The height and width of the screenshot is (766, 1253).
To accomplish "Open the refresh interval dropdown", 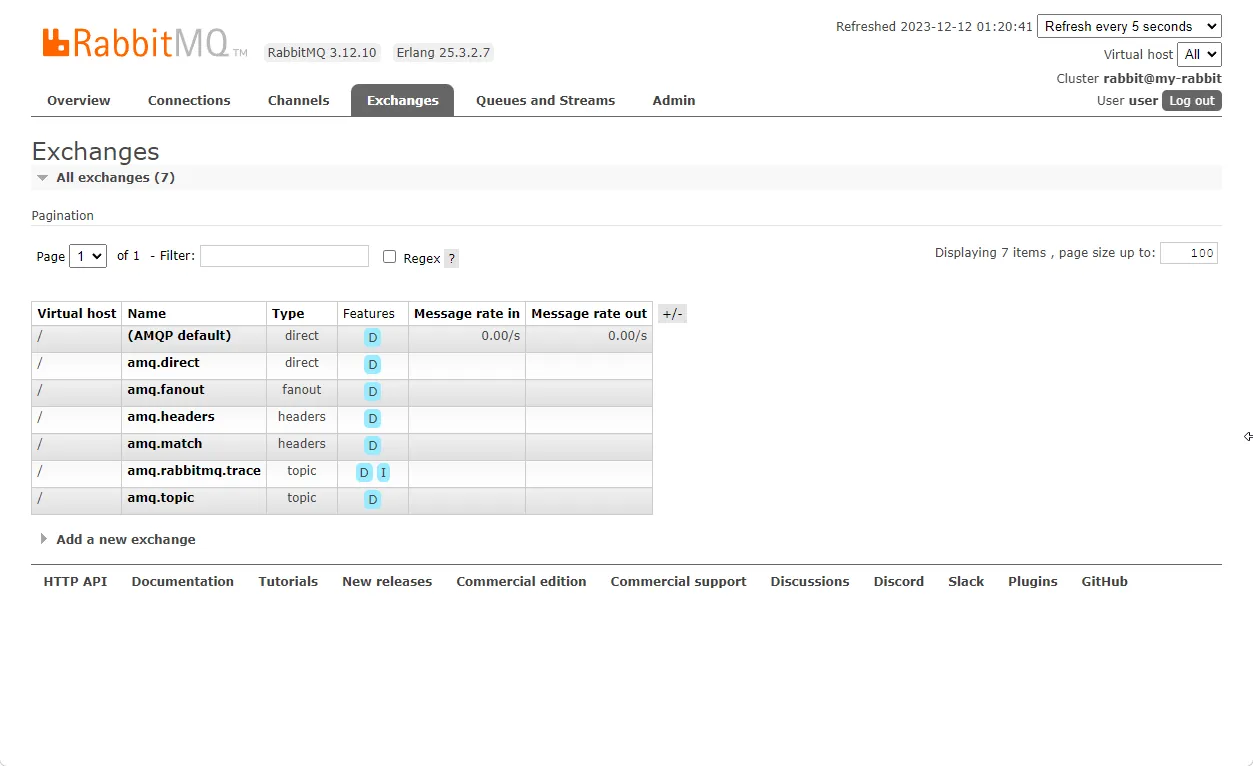I will coord(1129,26).
